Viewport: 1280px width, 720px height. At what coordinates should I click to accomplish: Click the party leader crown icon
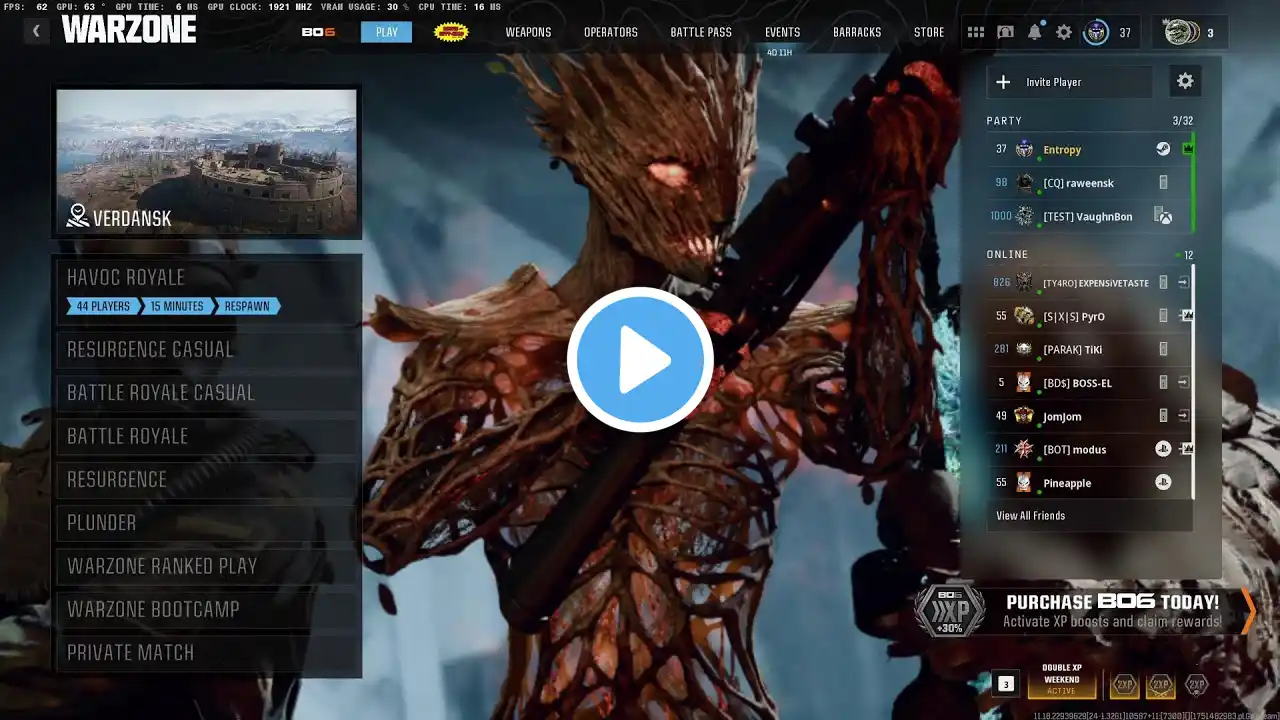pos(1188,149)
